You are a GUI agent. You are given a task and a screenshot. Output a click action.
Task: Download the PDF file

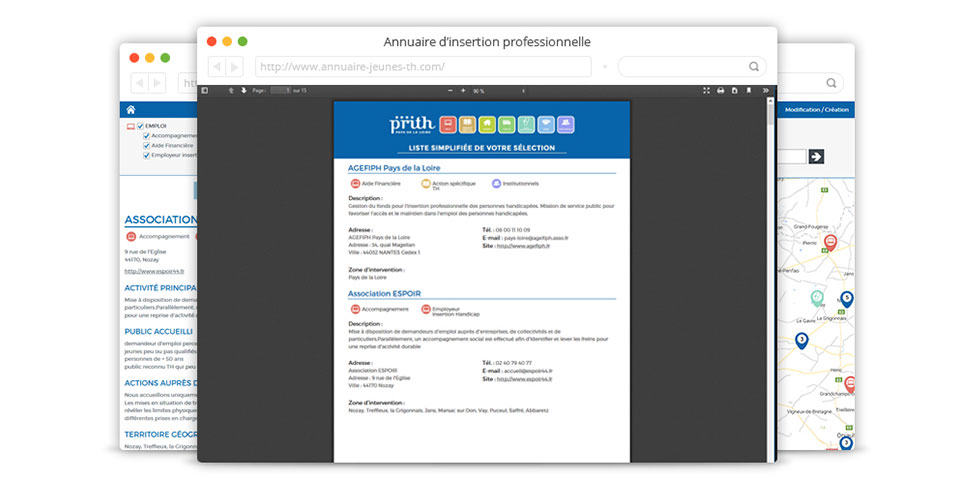[x=735, y=91]
